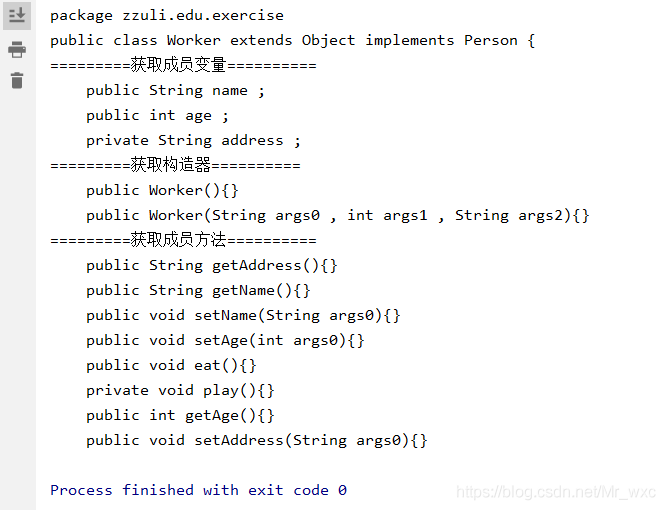Click the 'public class Worker extends Object' line
665x510 pixels.
pyautogui.click(x=293, y=41)
